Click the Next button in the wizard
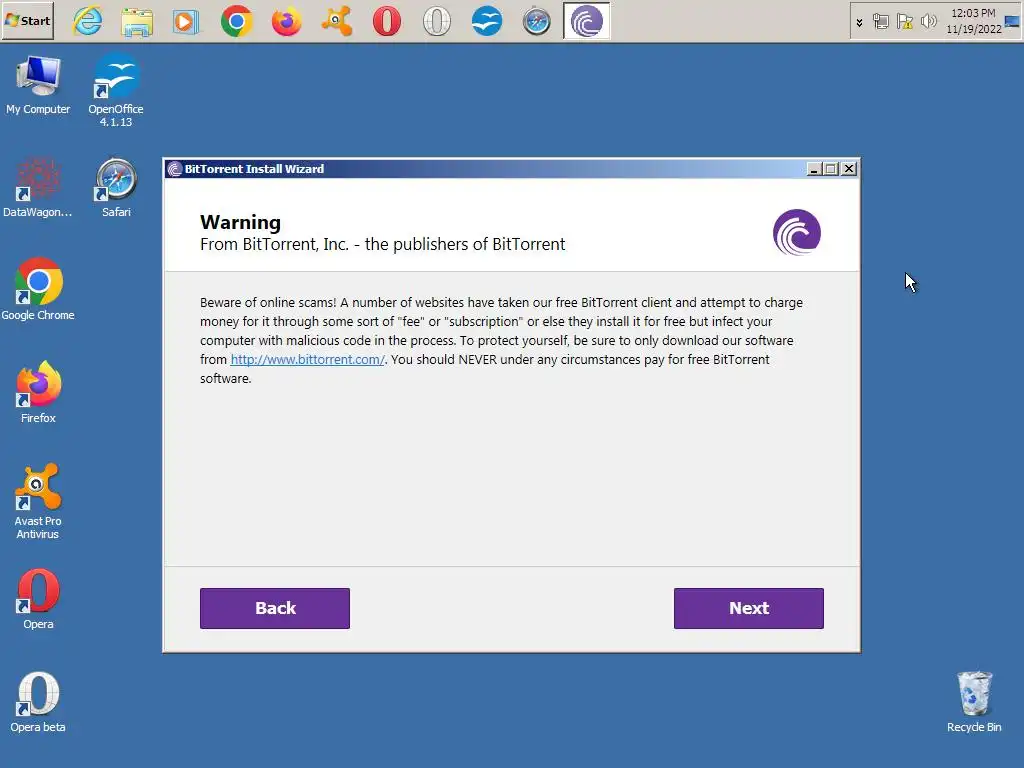The image size is (1024, 768). 748,608
